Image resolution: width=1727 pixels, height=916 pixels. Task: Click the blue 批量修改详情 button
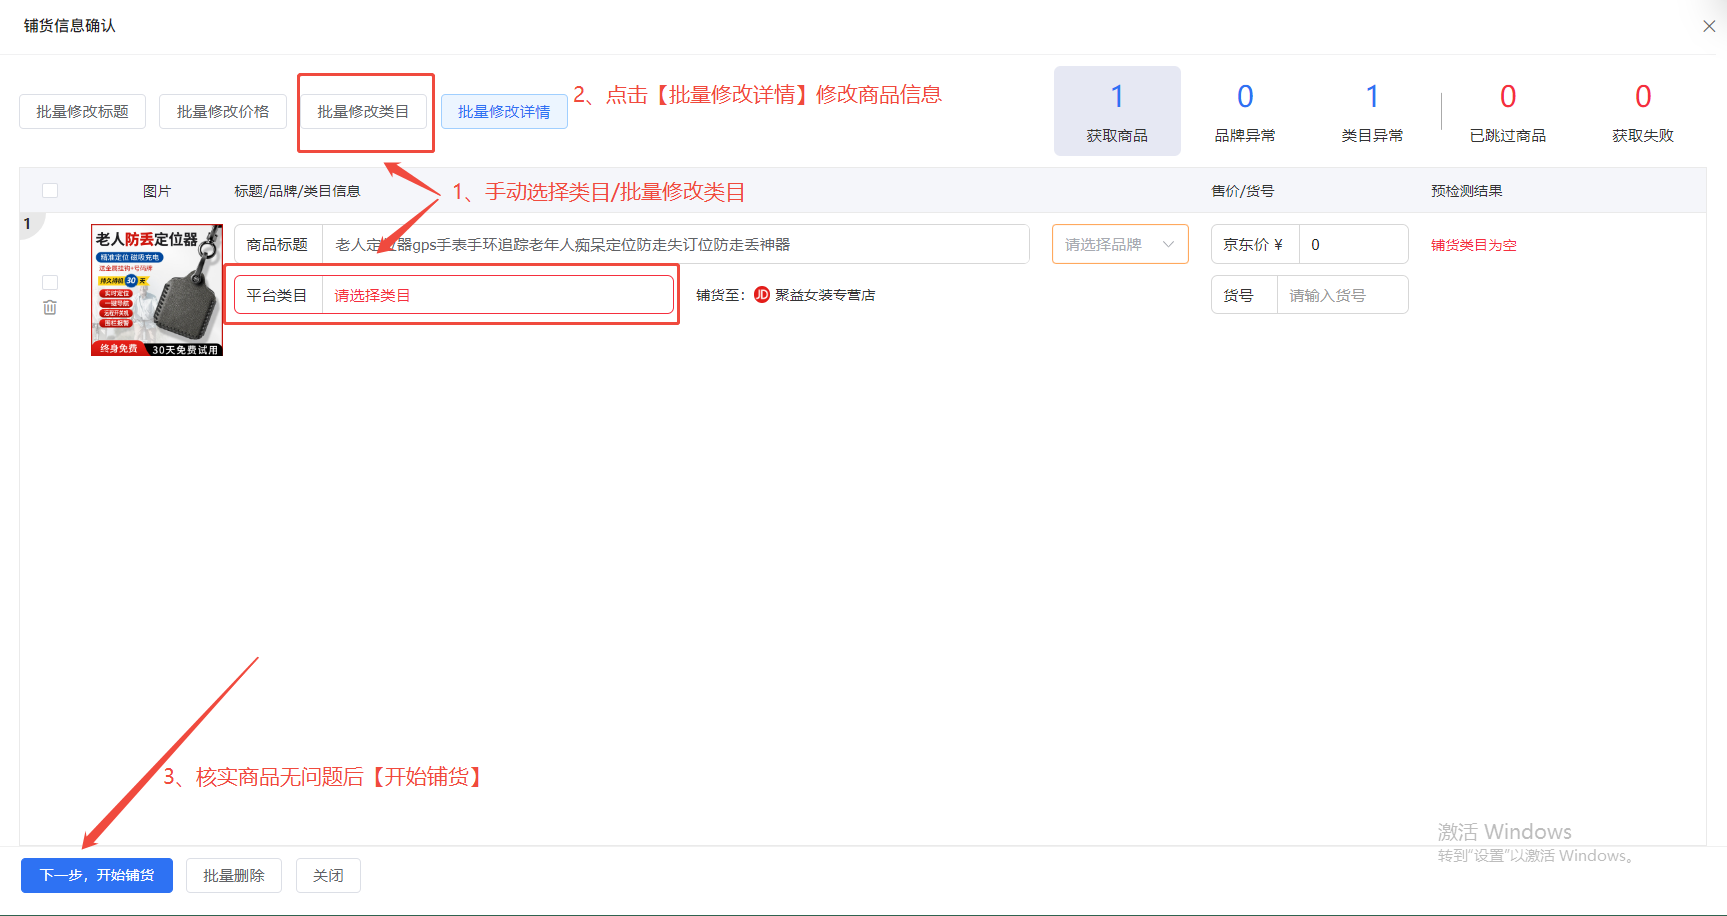click(x=504, y=112)
